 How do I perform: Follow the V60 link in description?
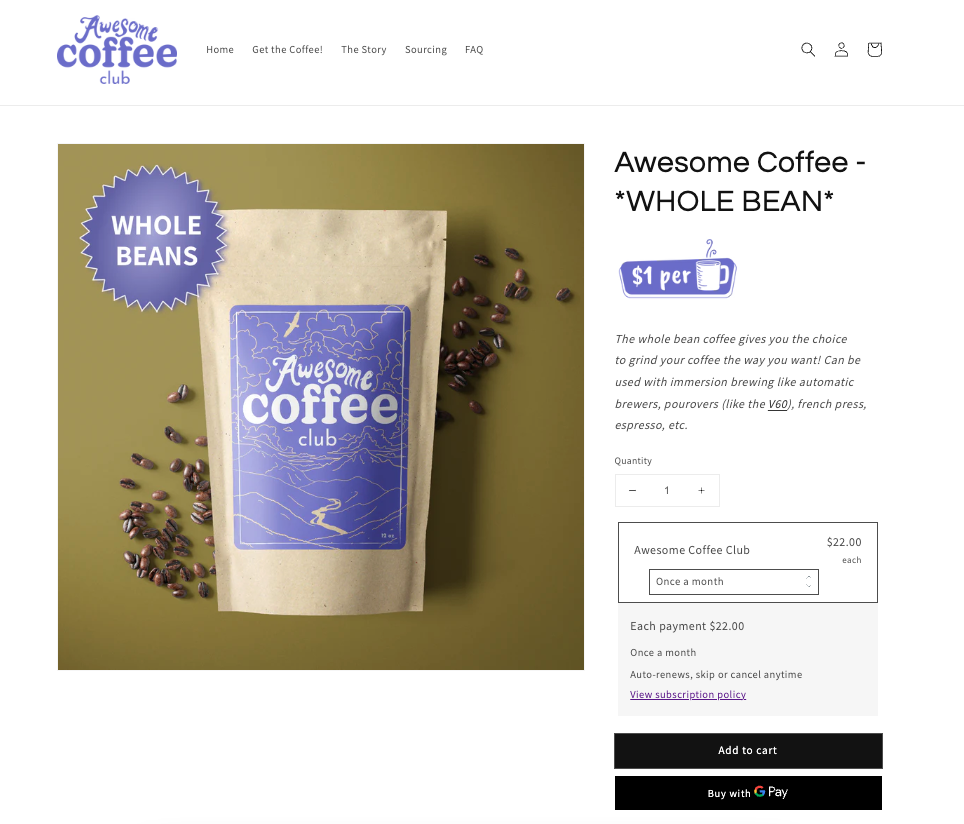click(x=778, y=404)
